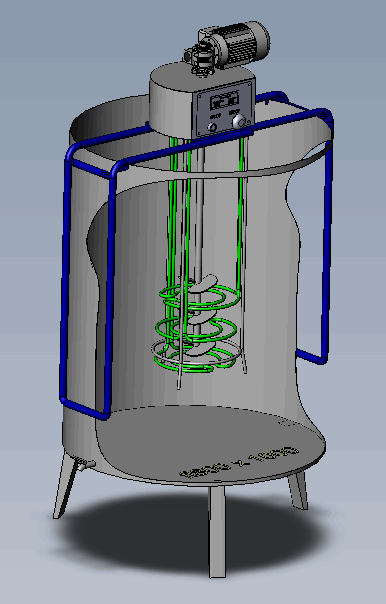Viewport: 386px width, 604px height.
Task: Select the yellow engraved text on bottom
Action: coord(240,462)
